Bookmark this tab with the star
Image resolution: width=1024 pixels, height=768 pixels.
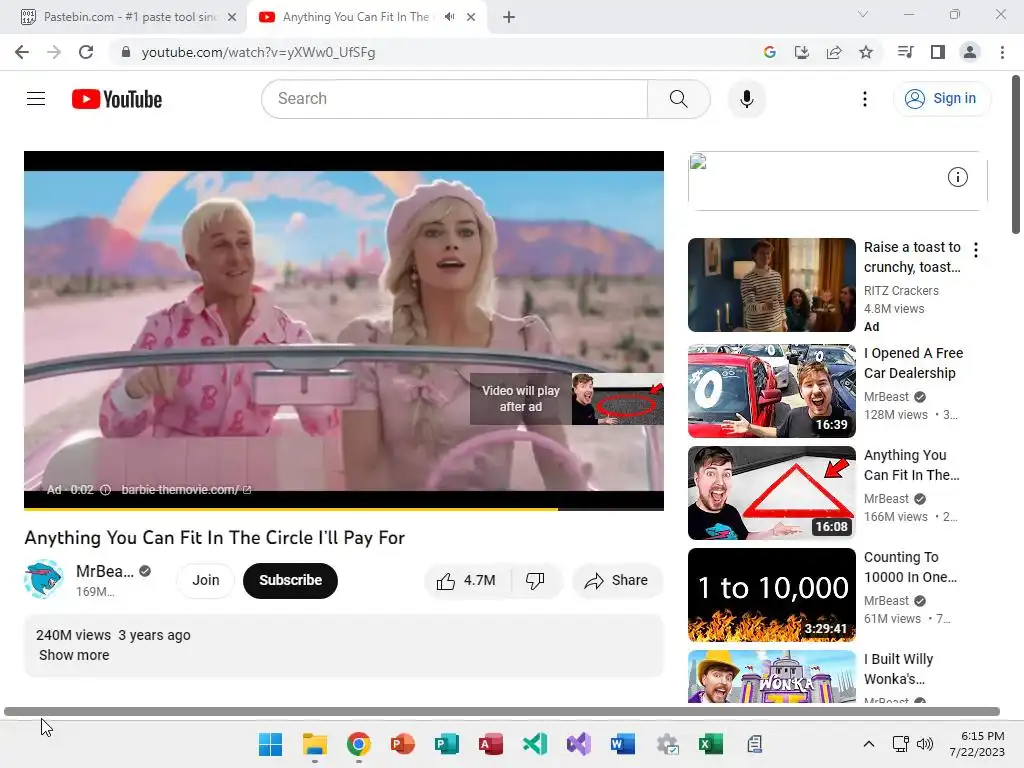pyautogui.click(x=866, y=52)
